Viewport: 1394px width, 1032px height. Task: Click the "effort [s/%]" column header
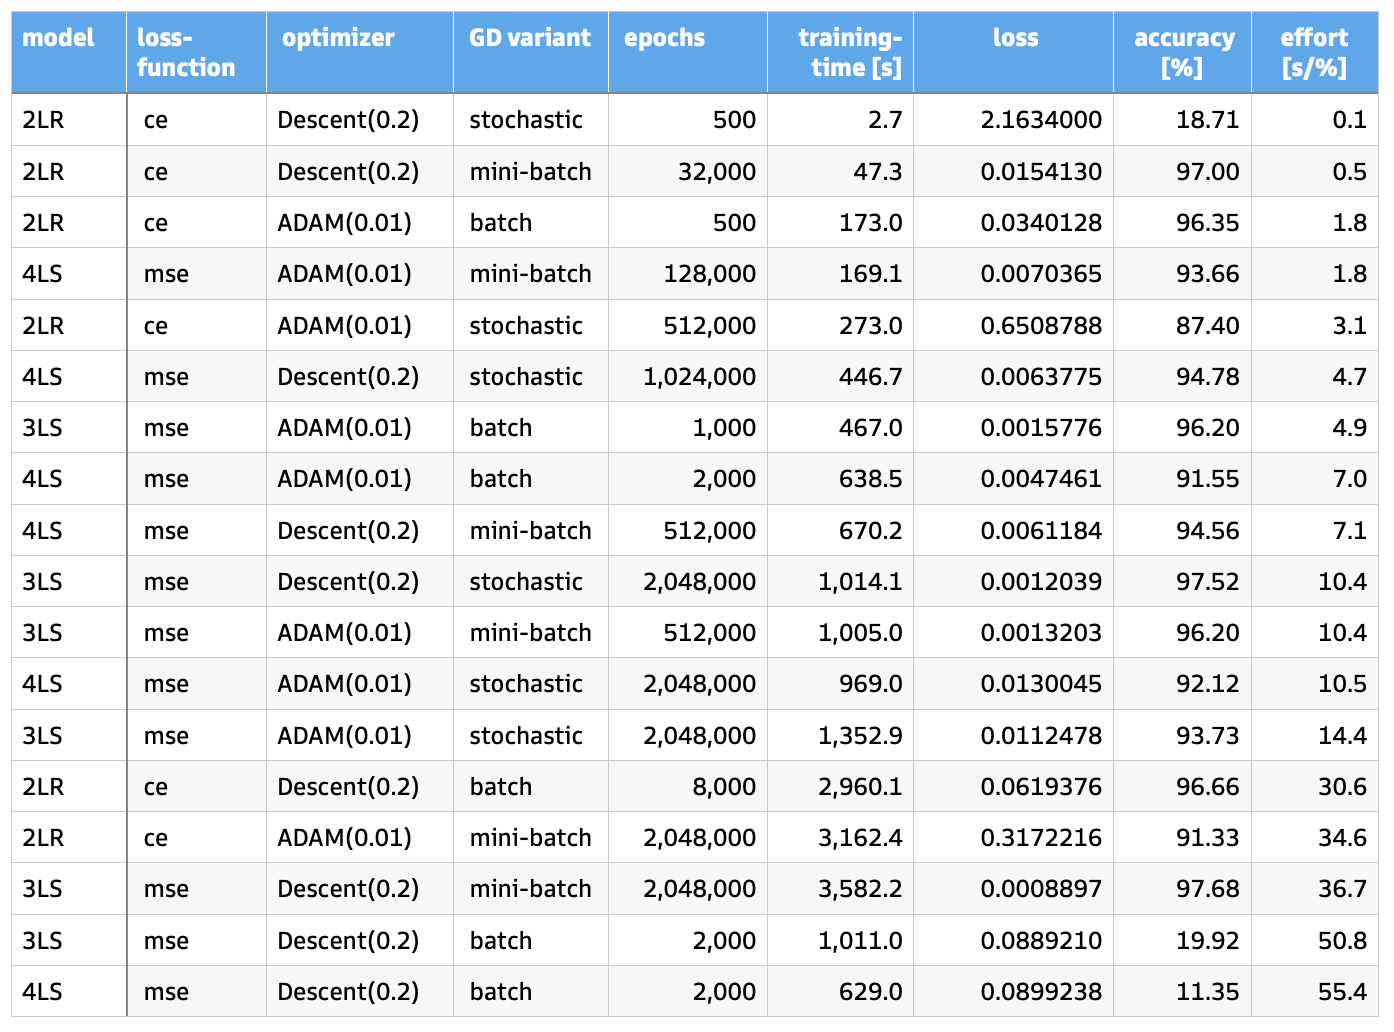click(x=1314, y=53)
